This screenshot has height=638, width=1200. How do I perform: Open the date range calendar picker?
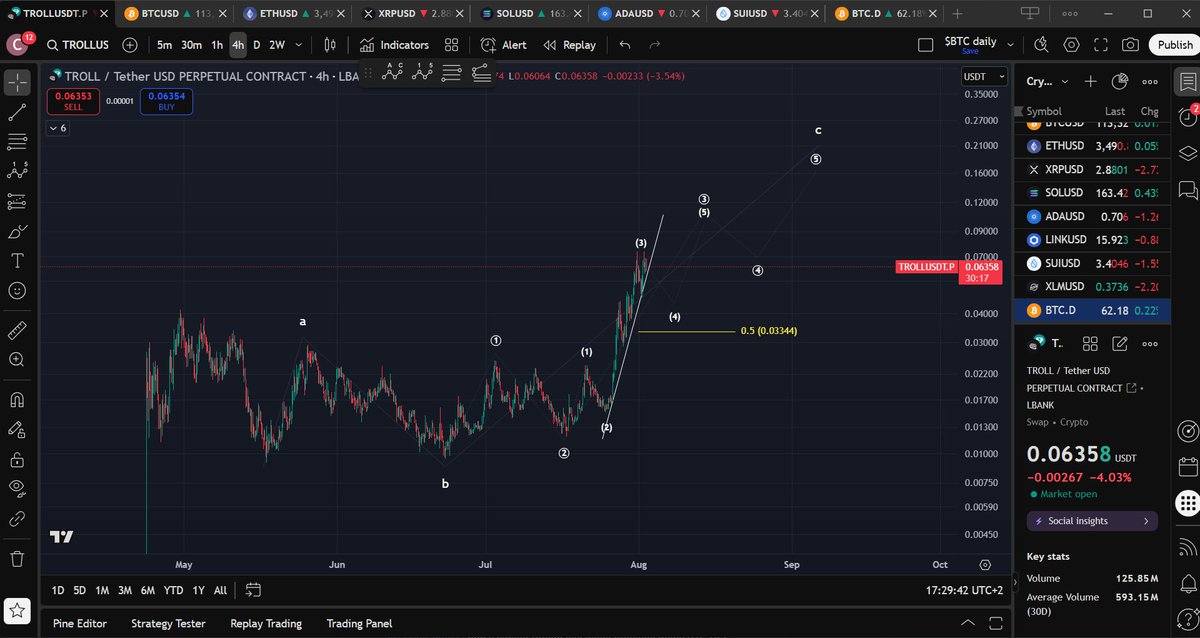point(253,590)
